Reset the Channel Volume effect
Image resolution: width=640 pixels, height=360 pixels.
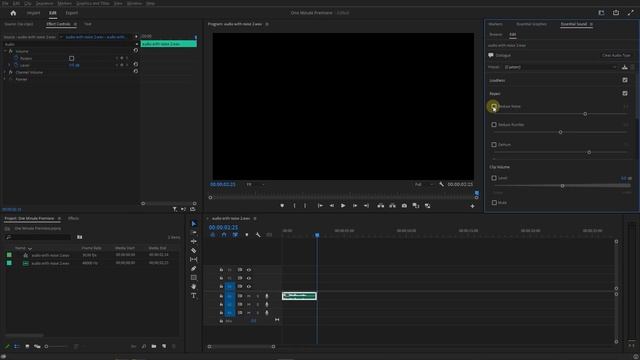(136, 71)
